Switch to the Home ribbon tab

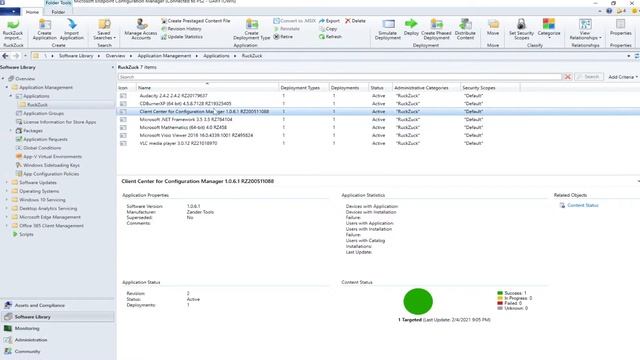tap(32, 12)
